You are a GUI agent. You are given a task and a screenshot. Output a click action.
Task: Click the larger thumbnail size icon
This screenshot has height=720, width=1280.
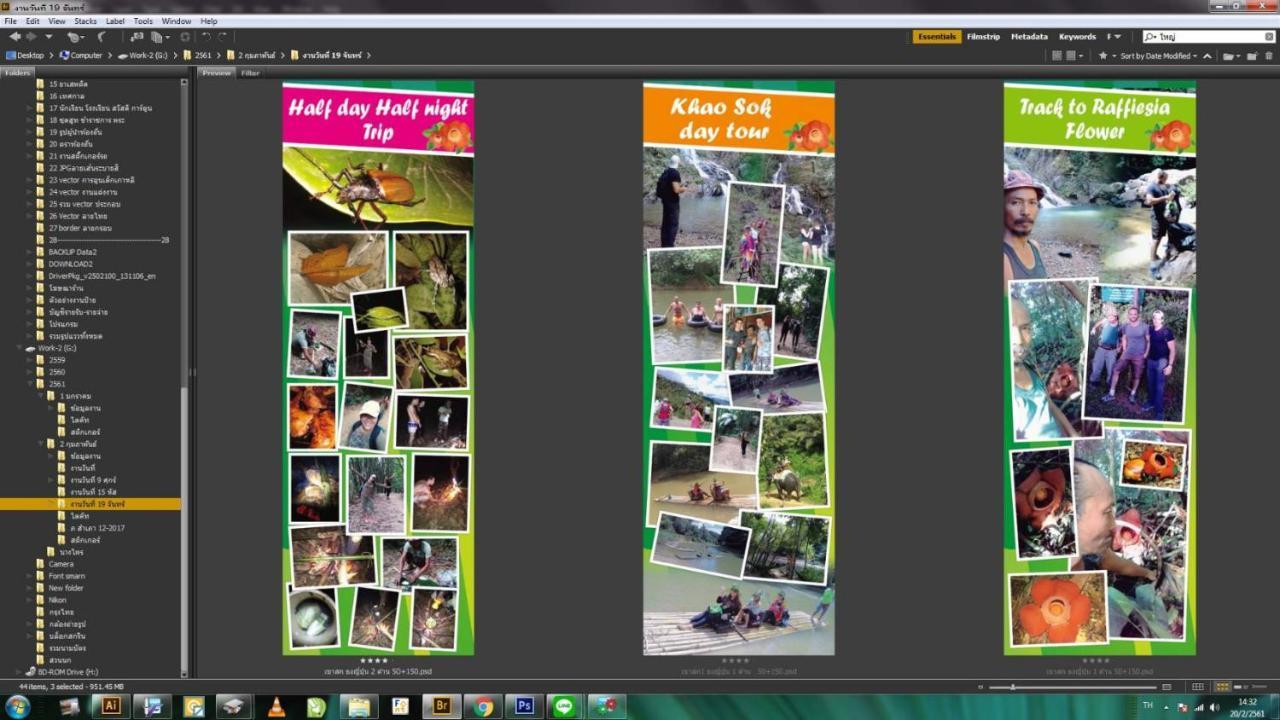click(1167, 687)
